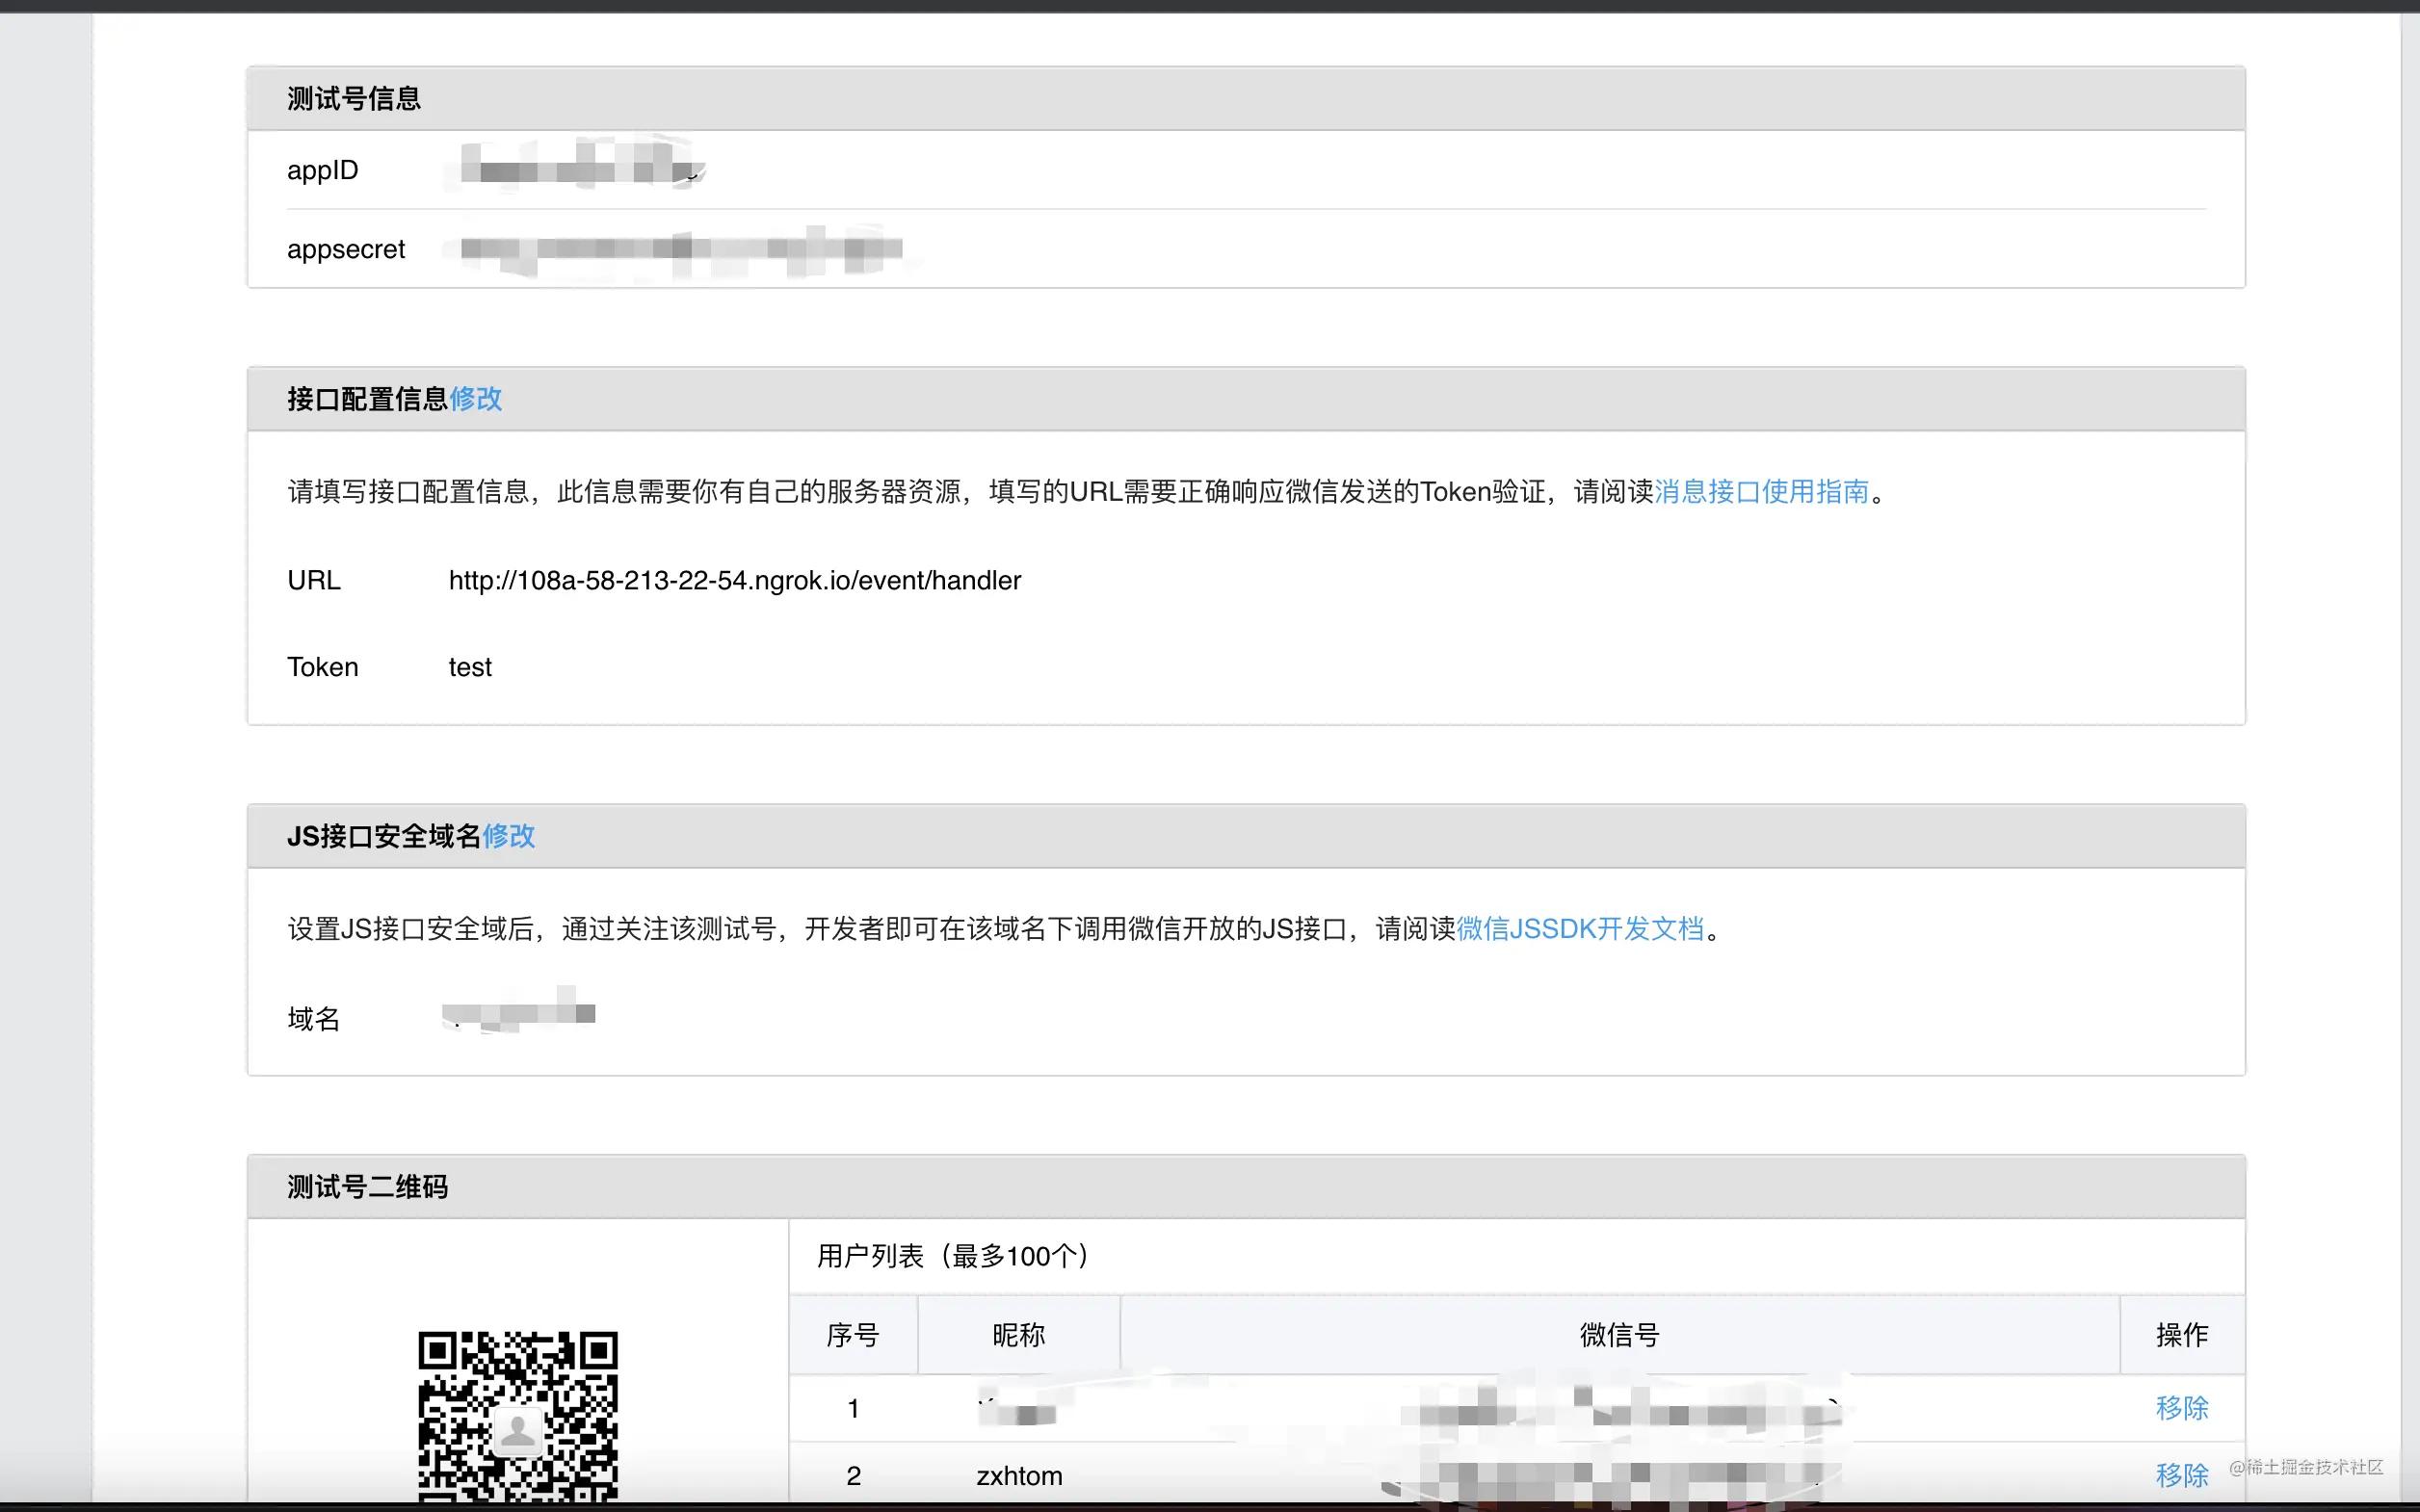
Task: Click the 接口配置信息 section header
Action: pyautogui.click(x=366, y=398)
